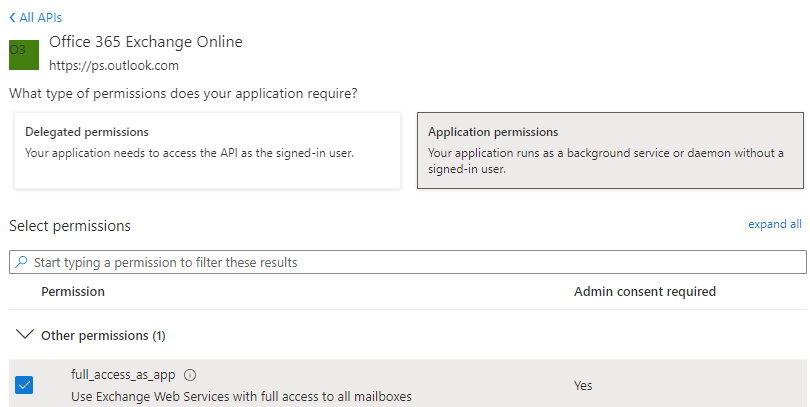Uncheck the full_access_as_app checkbox
This screenshot has width=810, height=407.
click(24, 385)
